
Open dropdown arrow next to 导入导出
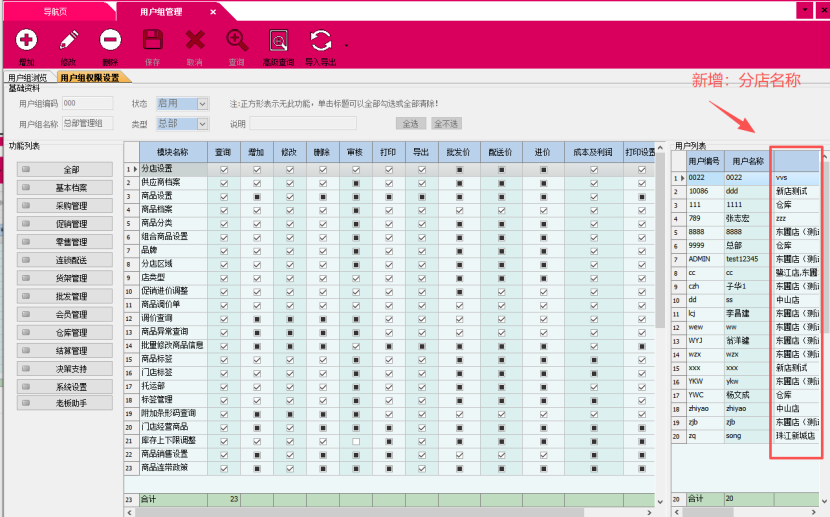346,46
